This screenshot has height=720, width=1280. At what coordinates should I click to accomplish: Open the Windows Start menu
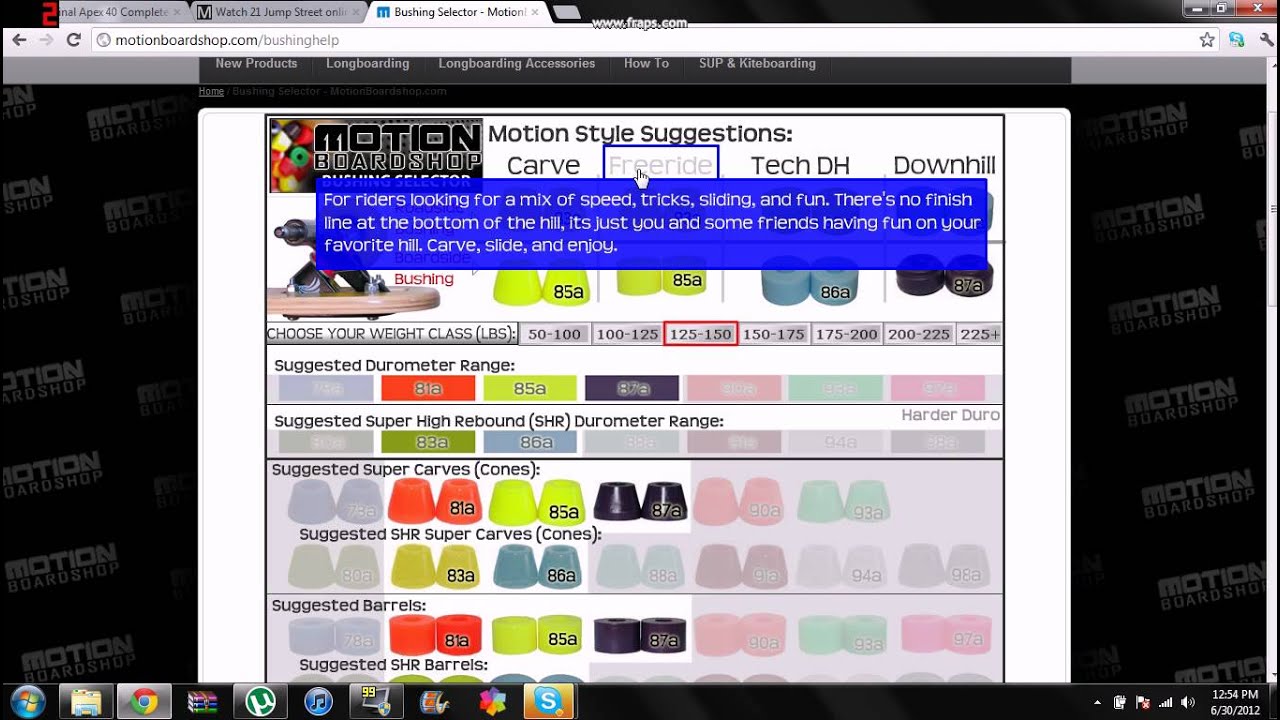coord(25,702)
